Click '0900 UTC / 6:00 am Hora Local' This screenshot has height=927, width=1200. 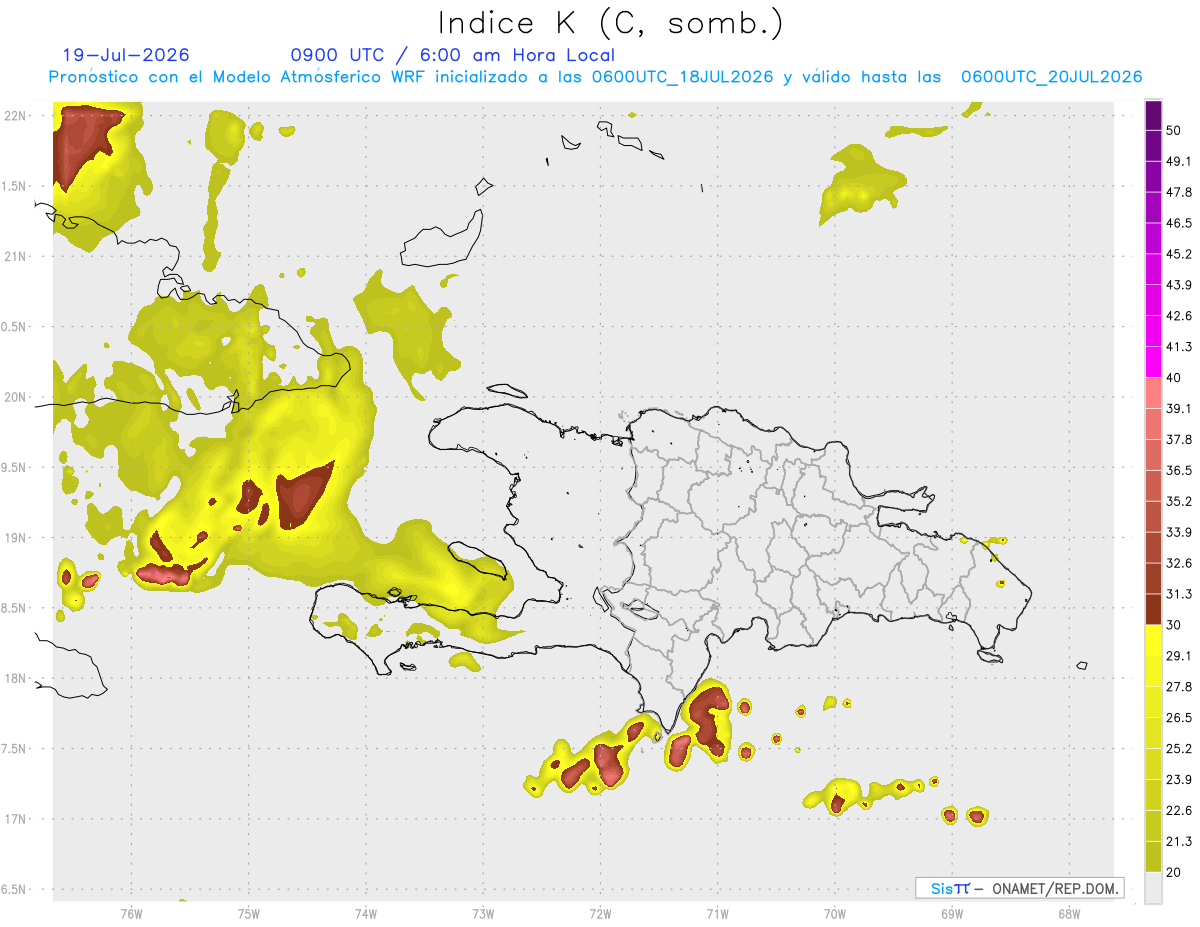[452, 55]
